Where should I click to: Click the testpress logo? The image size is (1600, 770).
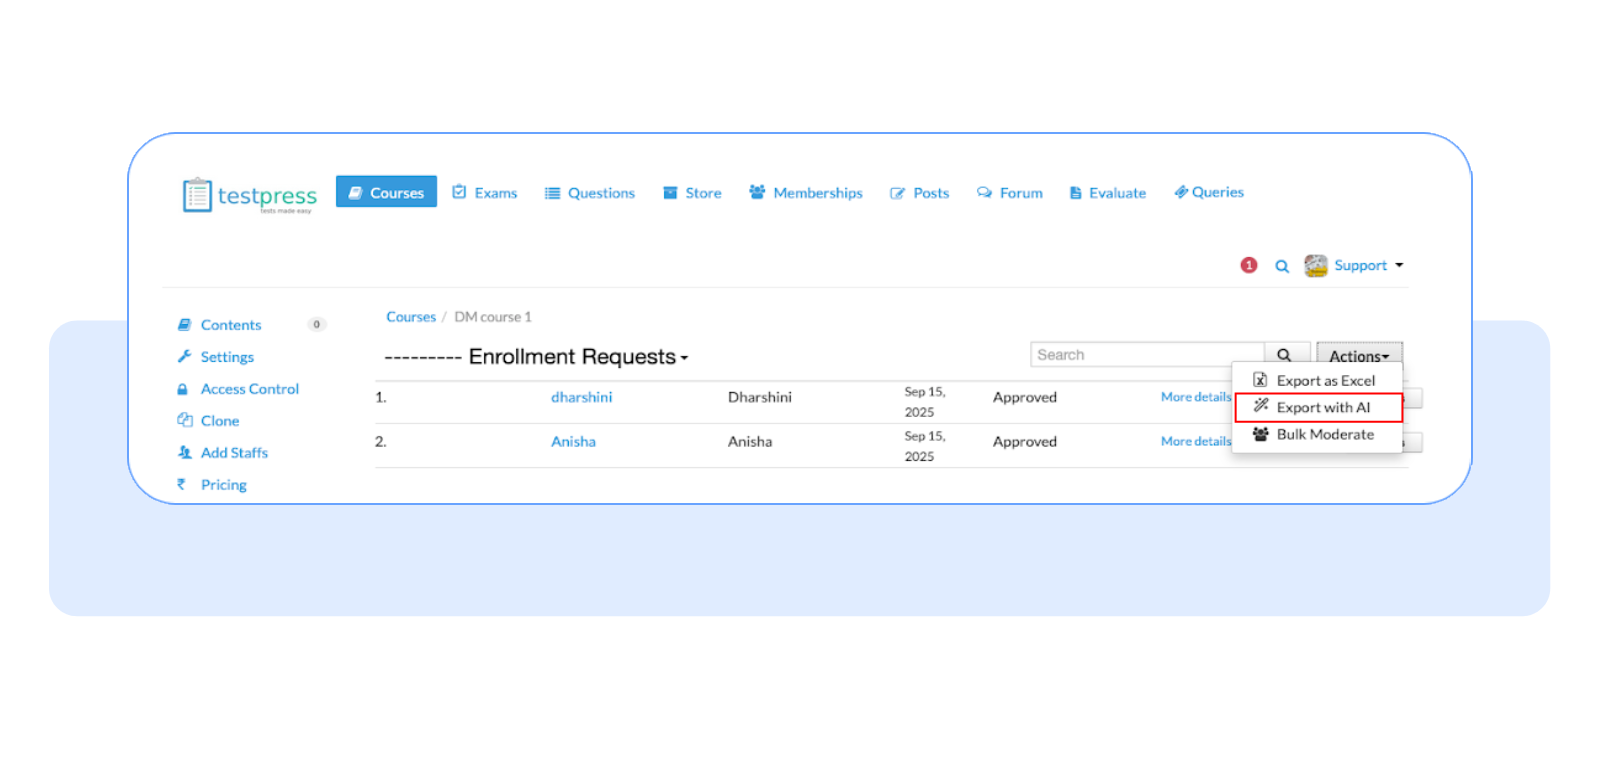250,195
